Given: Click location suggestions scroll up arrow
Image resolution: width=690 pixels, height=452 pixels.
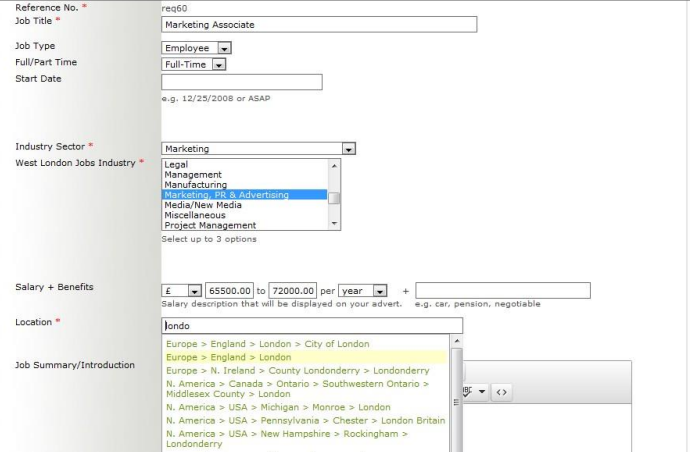Looking at the screenshot, I should [x=456, y=341].
